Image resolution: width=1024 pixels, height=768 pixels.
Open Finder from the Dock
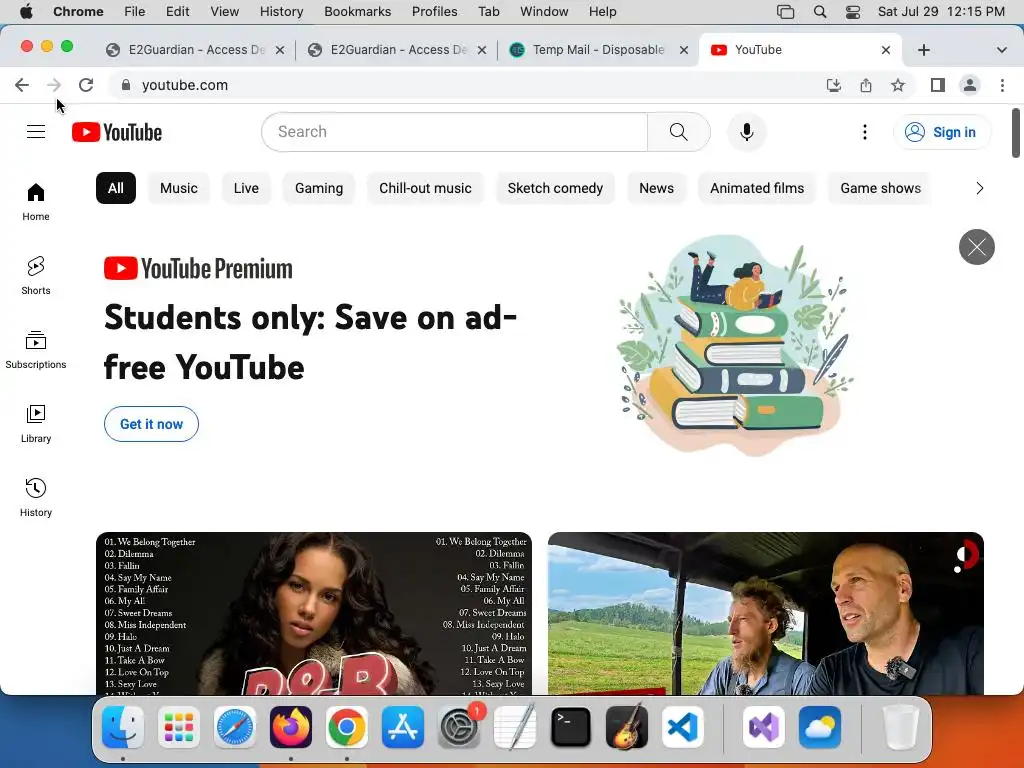[x=123, y=727]
